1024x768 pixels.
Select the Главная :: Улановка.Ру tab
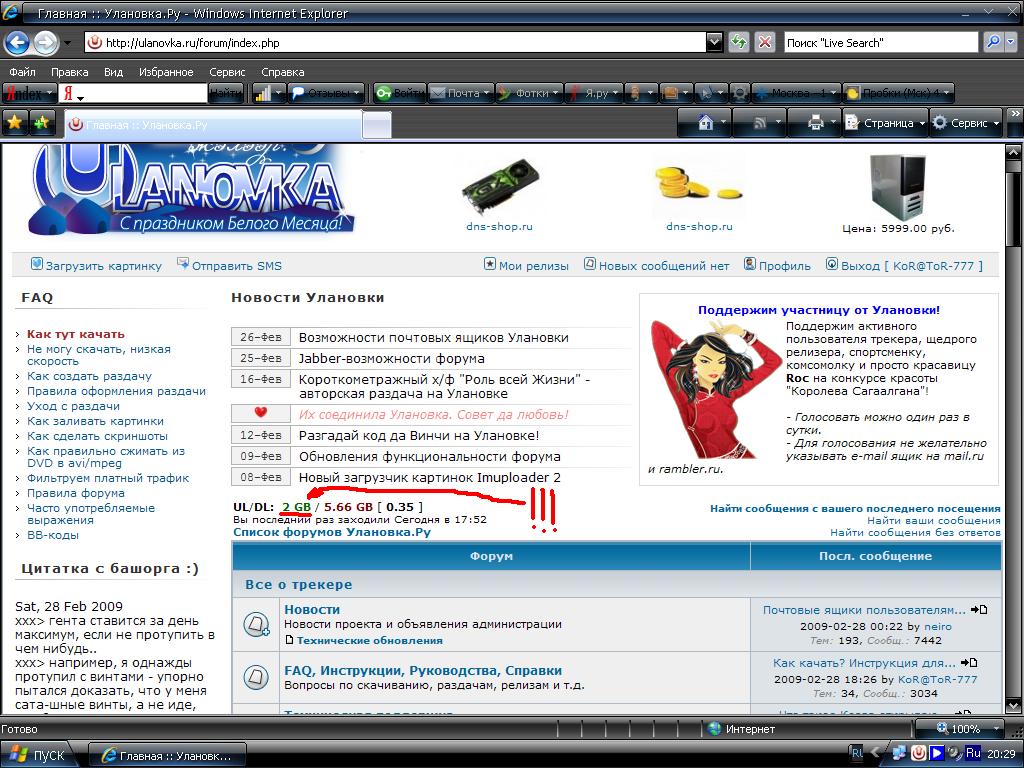click(x=212, y=125)
